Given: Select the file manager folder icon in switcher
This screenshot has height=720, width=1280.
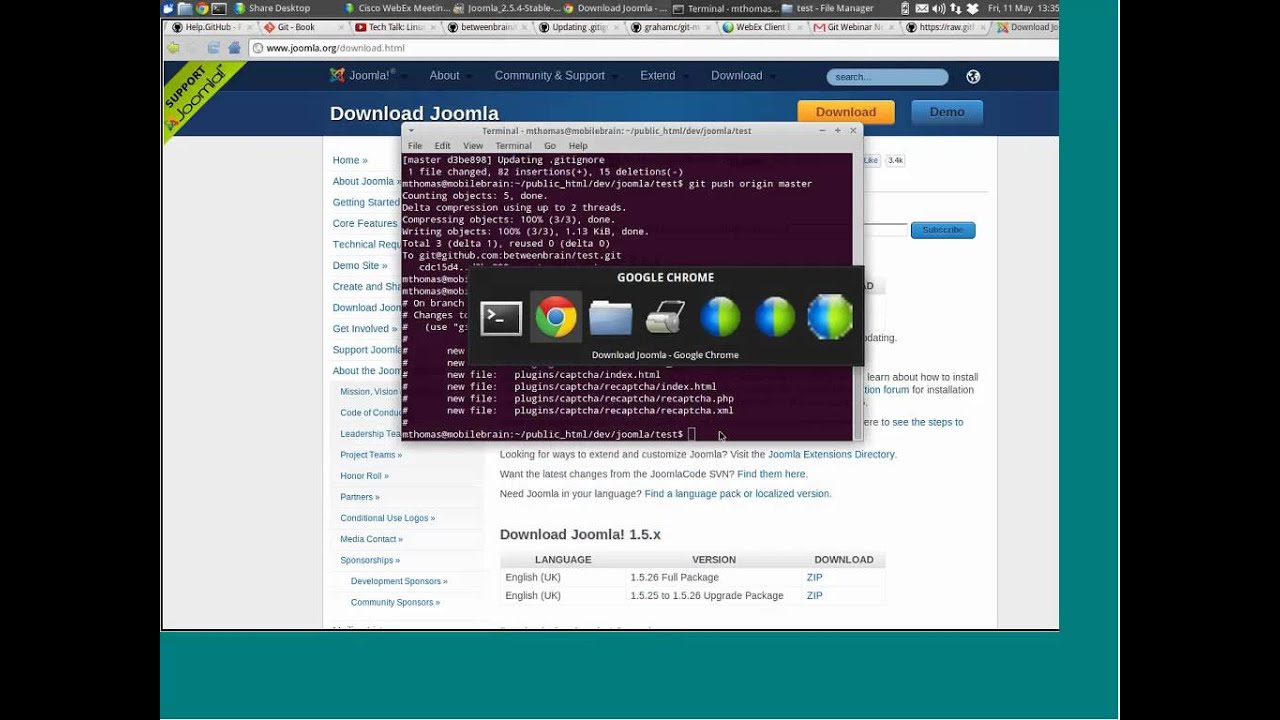Looking at the screenshot, I should (610, 318).
